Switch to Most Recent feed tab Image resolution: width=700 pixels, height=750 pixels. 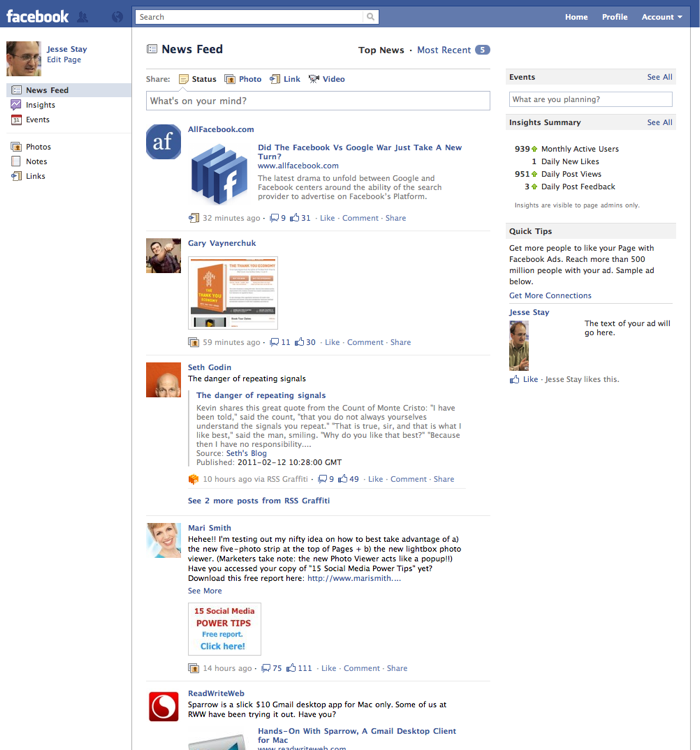coord(444,50)
